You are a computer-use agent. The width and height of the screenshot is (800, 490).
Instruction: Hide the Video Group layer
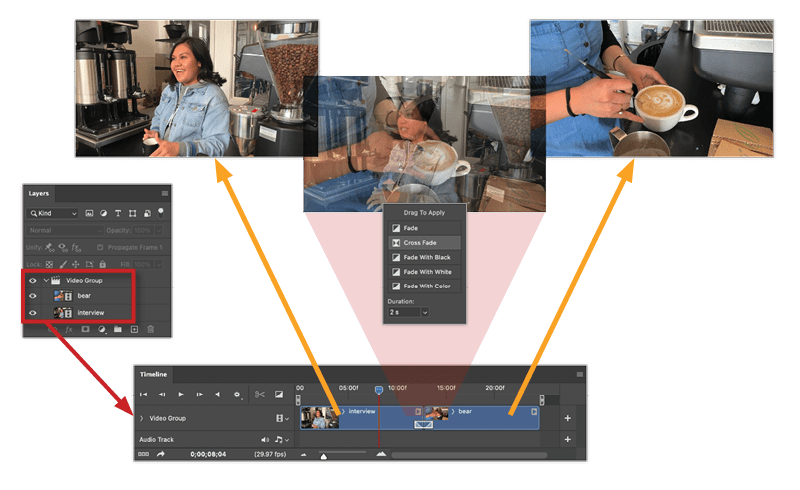[33, 281]
